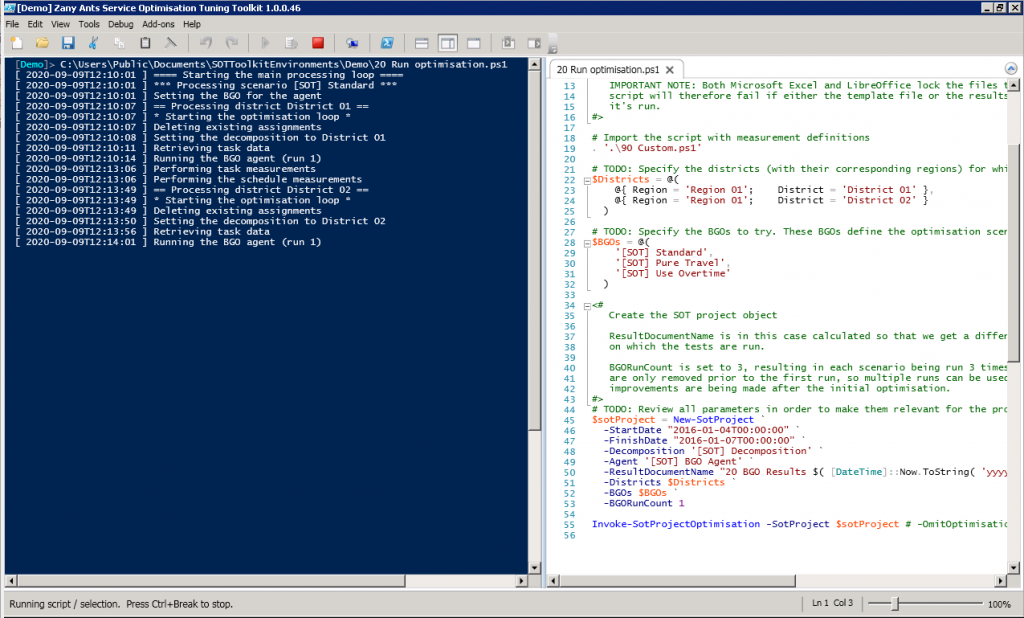Collapse the script pane with the round arrow button

click(1011, 69)
